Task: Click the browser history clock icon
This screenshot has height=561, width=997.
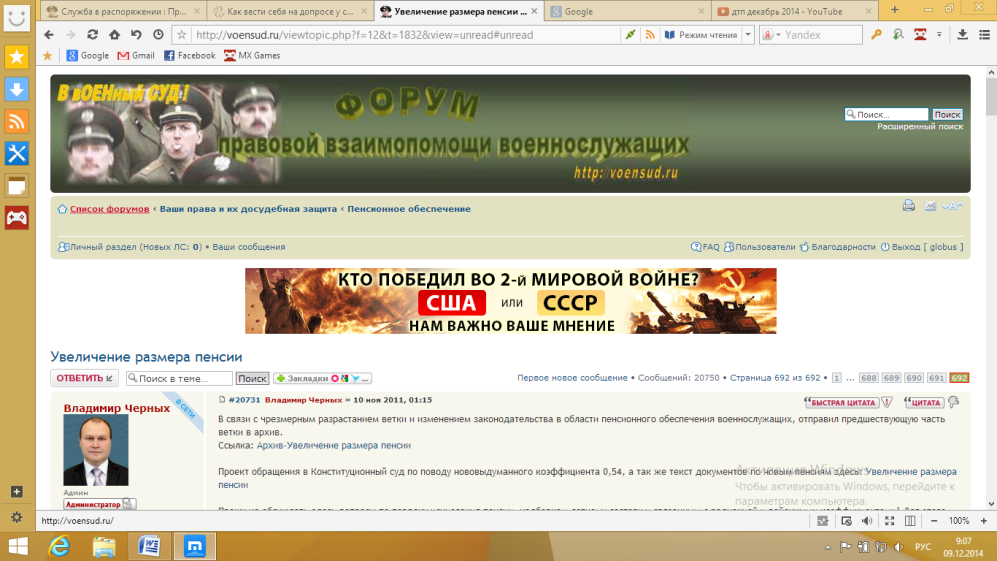Action: pyautogui.click(x=158, y=34)
